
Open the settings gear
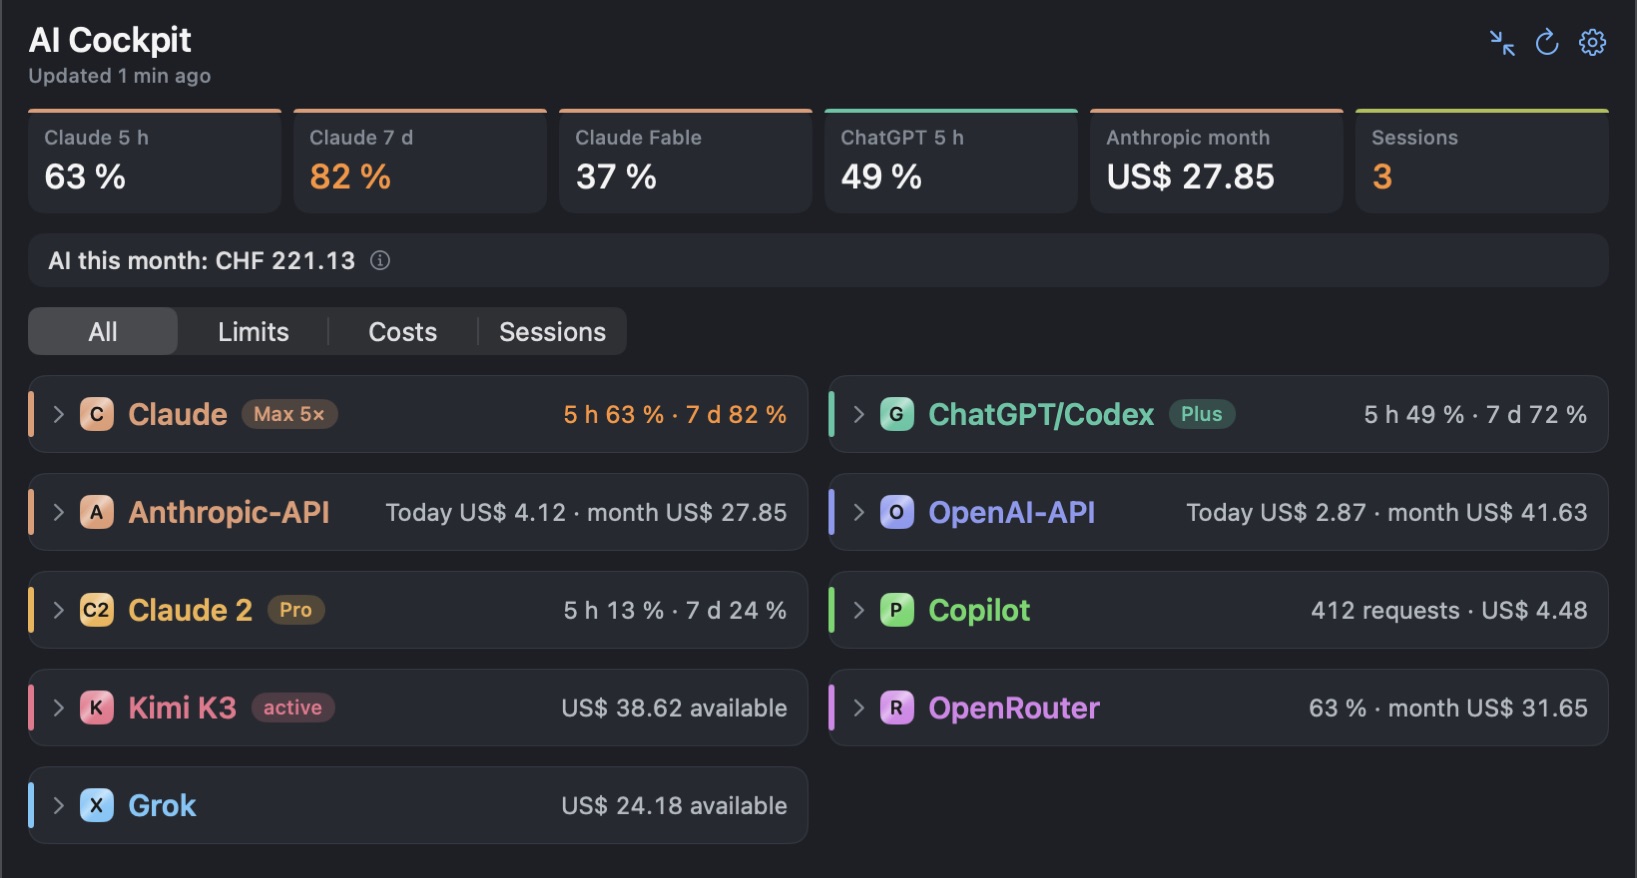click(x=1592, y=42)
